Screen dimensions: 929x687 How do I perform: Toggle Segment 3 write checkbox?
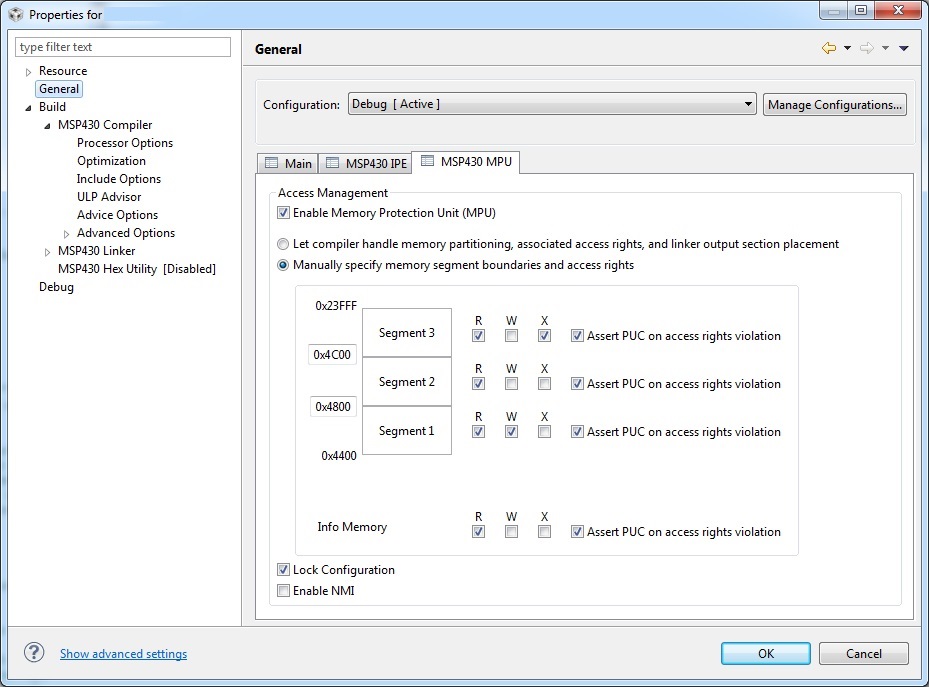(x=511, y=336)
